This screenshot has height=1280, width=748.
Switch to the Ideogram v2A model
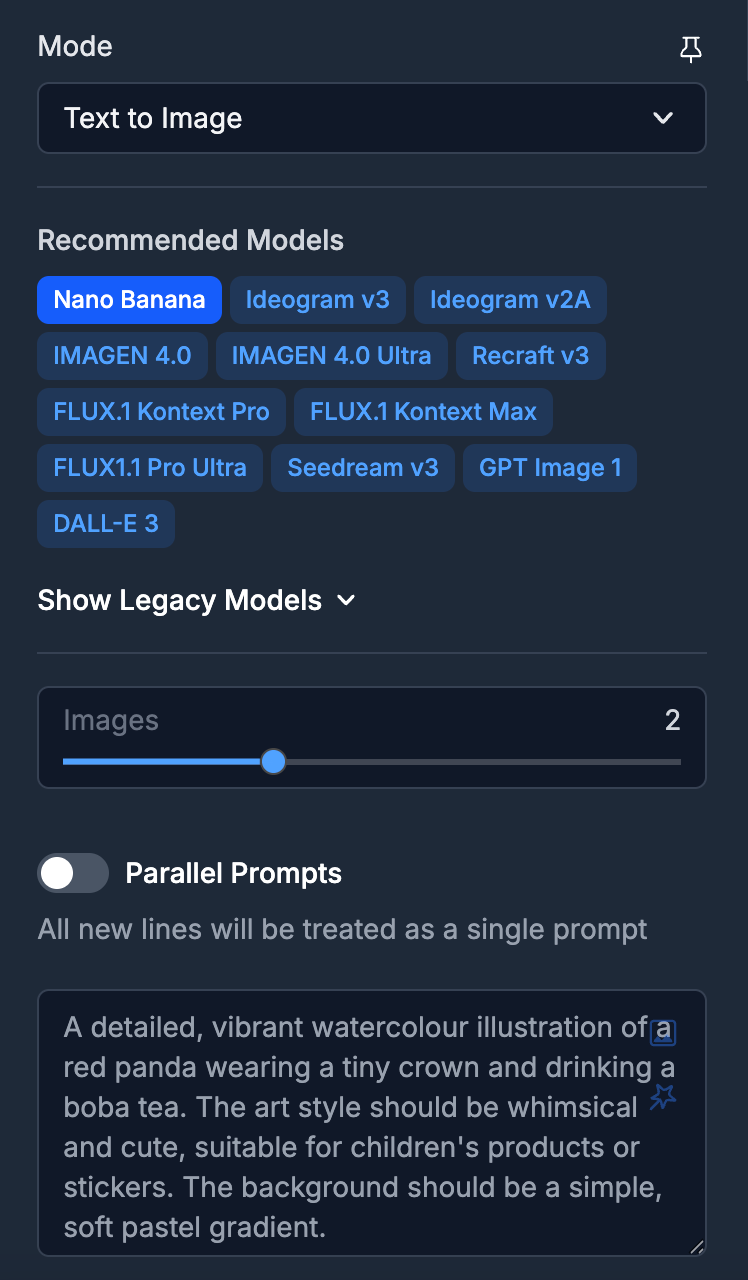510,300
